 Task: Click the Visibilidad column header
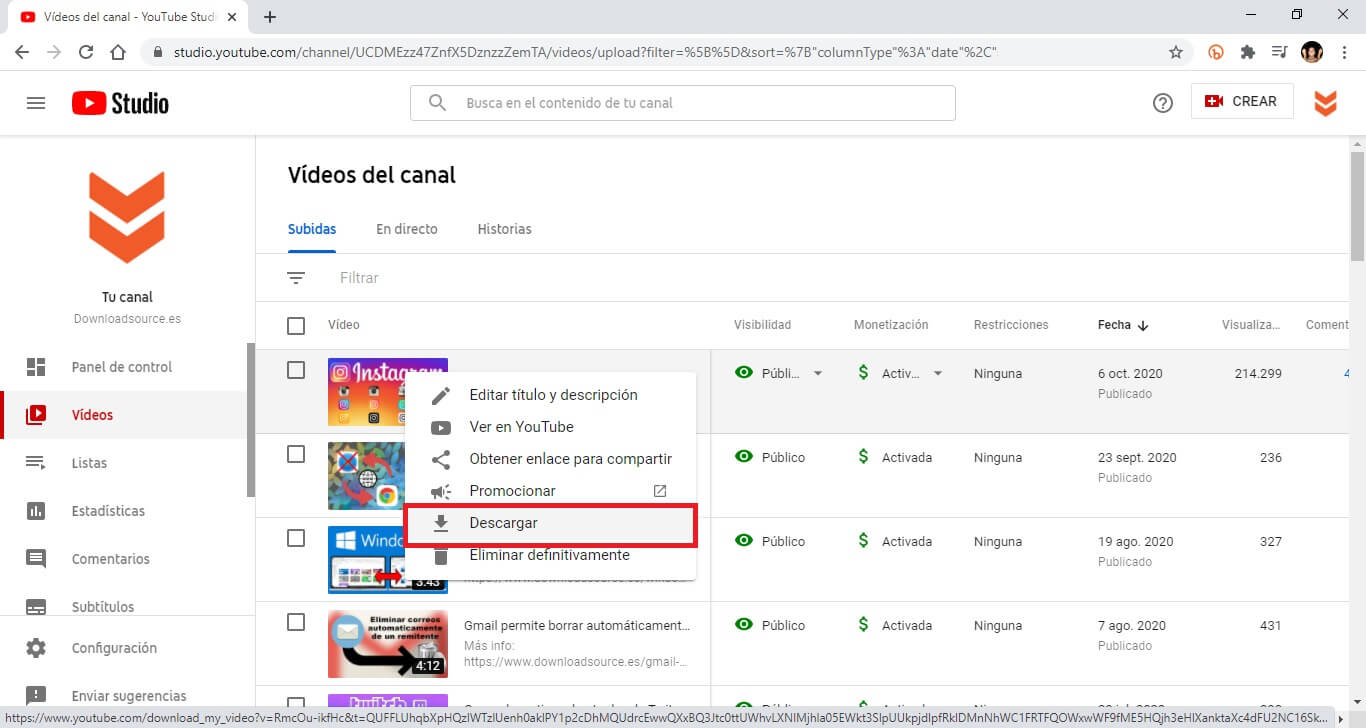click(x=762, y=325)
